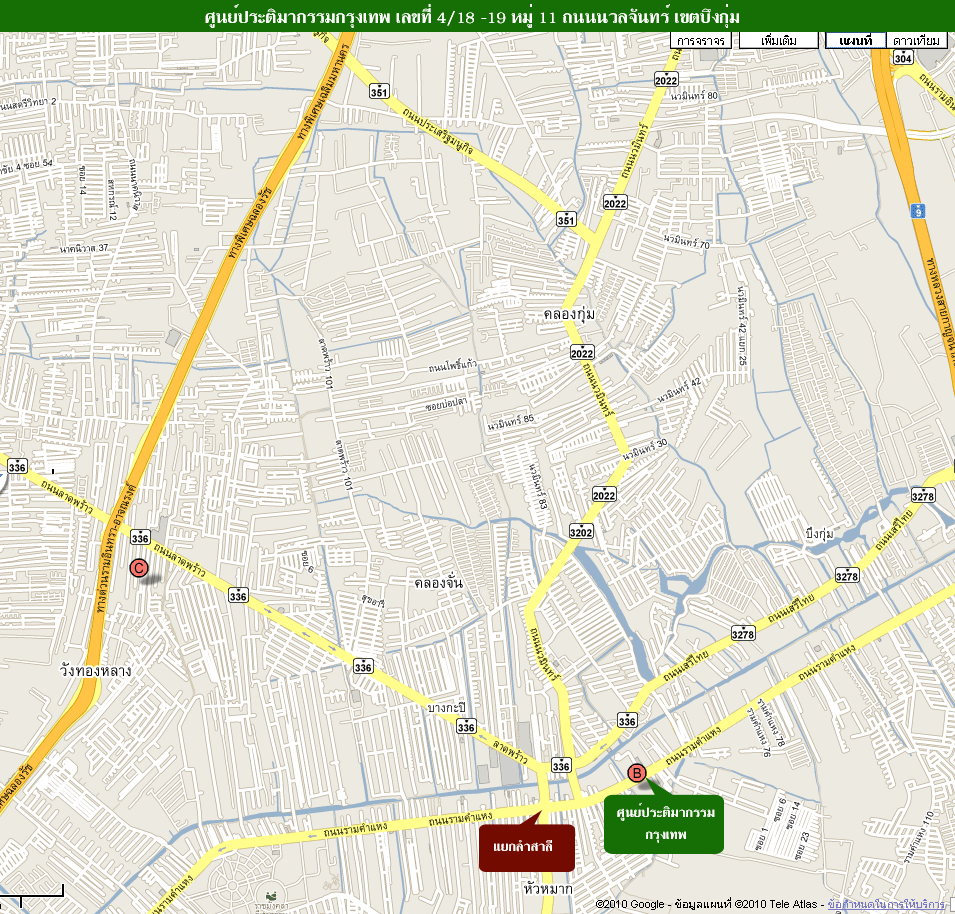The image size is (955, 914).
Task: Click the นวมินทร์ 30 street label
Action: pos(645,450)
